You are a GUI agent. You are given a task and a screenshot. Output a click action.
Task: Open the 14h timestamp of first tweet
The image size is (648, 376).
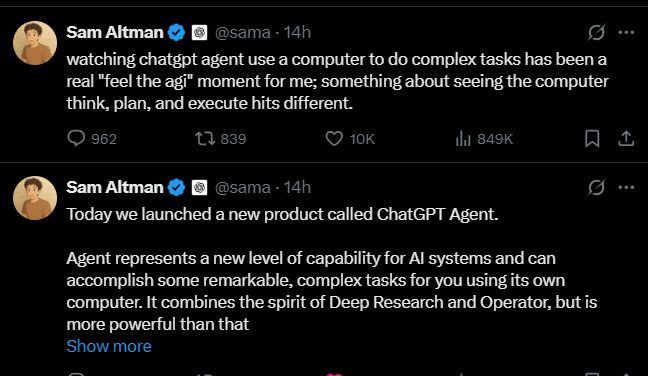tap(297, 32)
